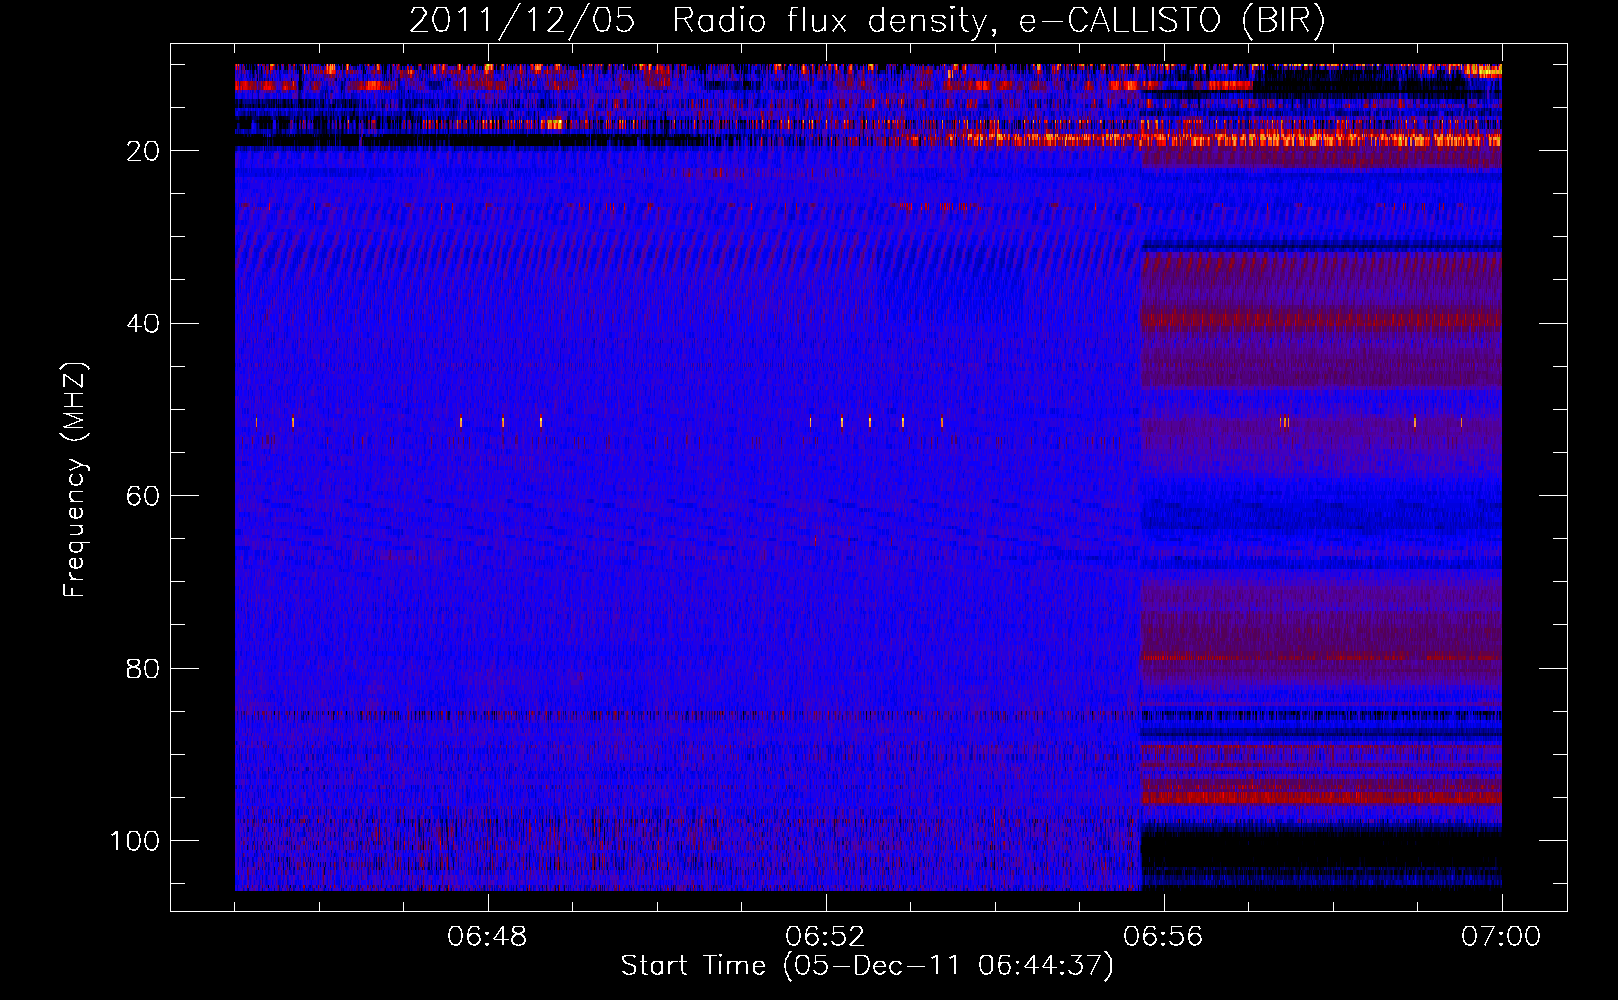Click the plot title 2011/12/05 Radio flux density
1618x1000 pixels.
867,20
